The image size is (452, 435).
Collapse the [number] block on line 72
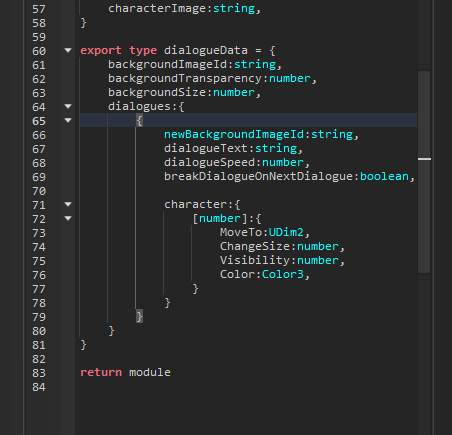click(68, 218)
